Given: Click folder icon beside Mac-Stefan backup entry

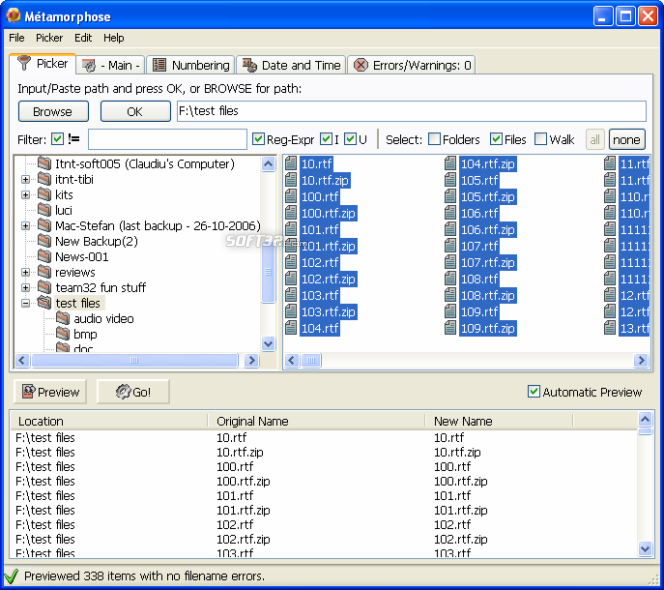Looking at the screenshot, I should click(x=44, y=225).
